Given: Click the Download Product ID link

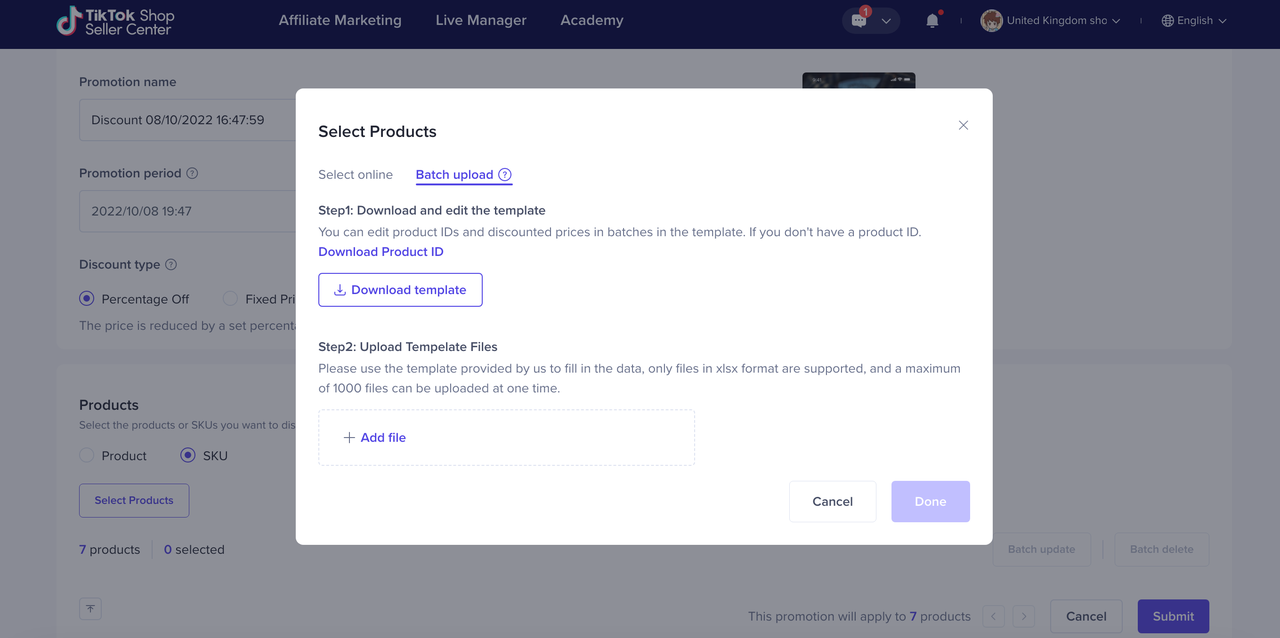Looking at the screenshot, I should coord(380,252).
